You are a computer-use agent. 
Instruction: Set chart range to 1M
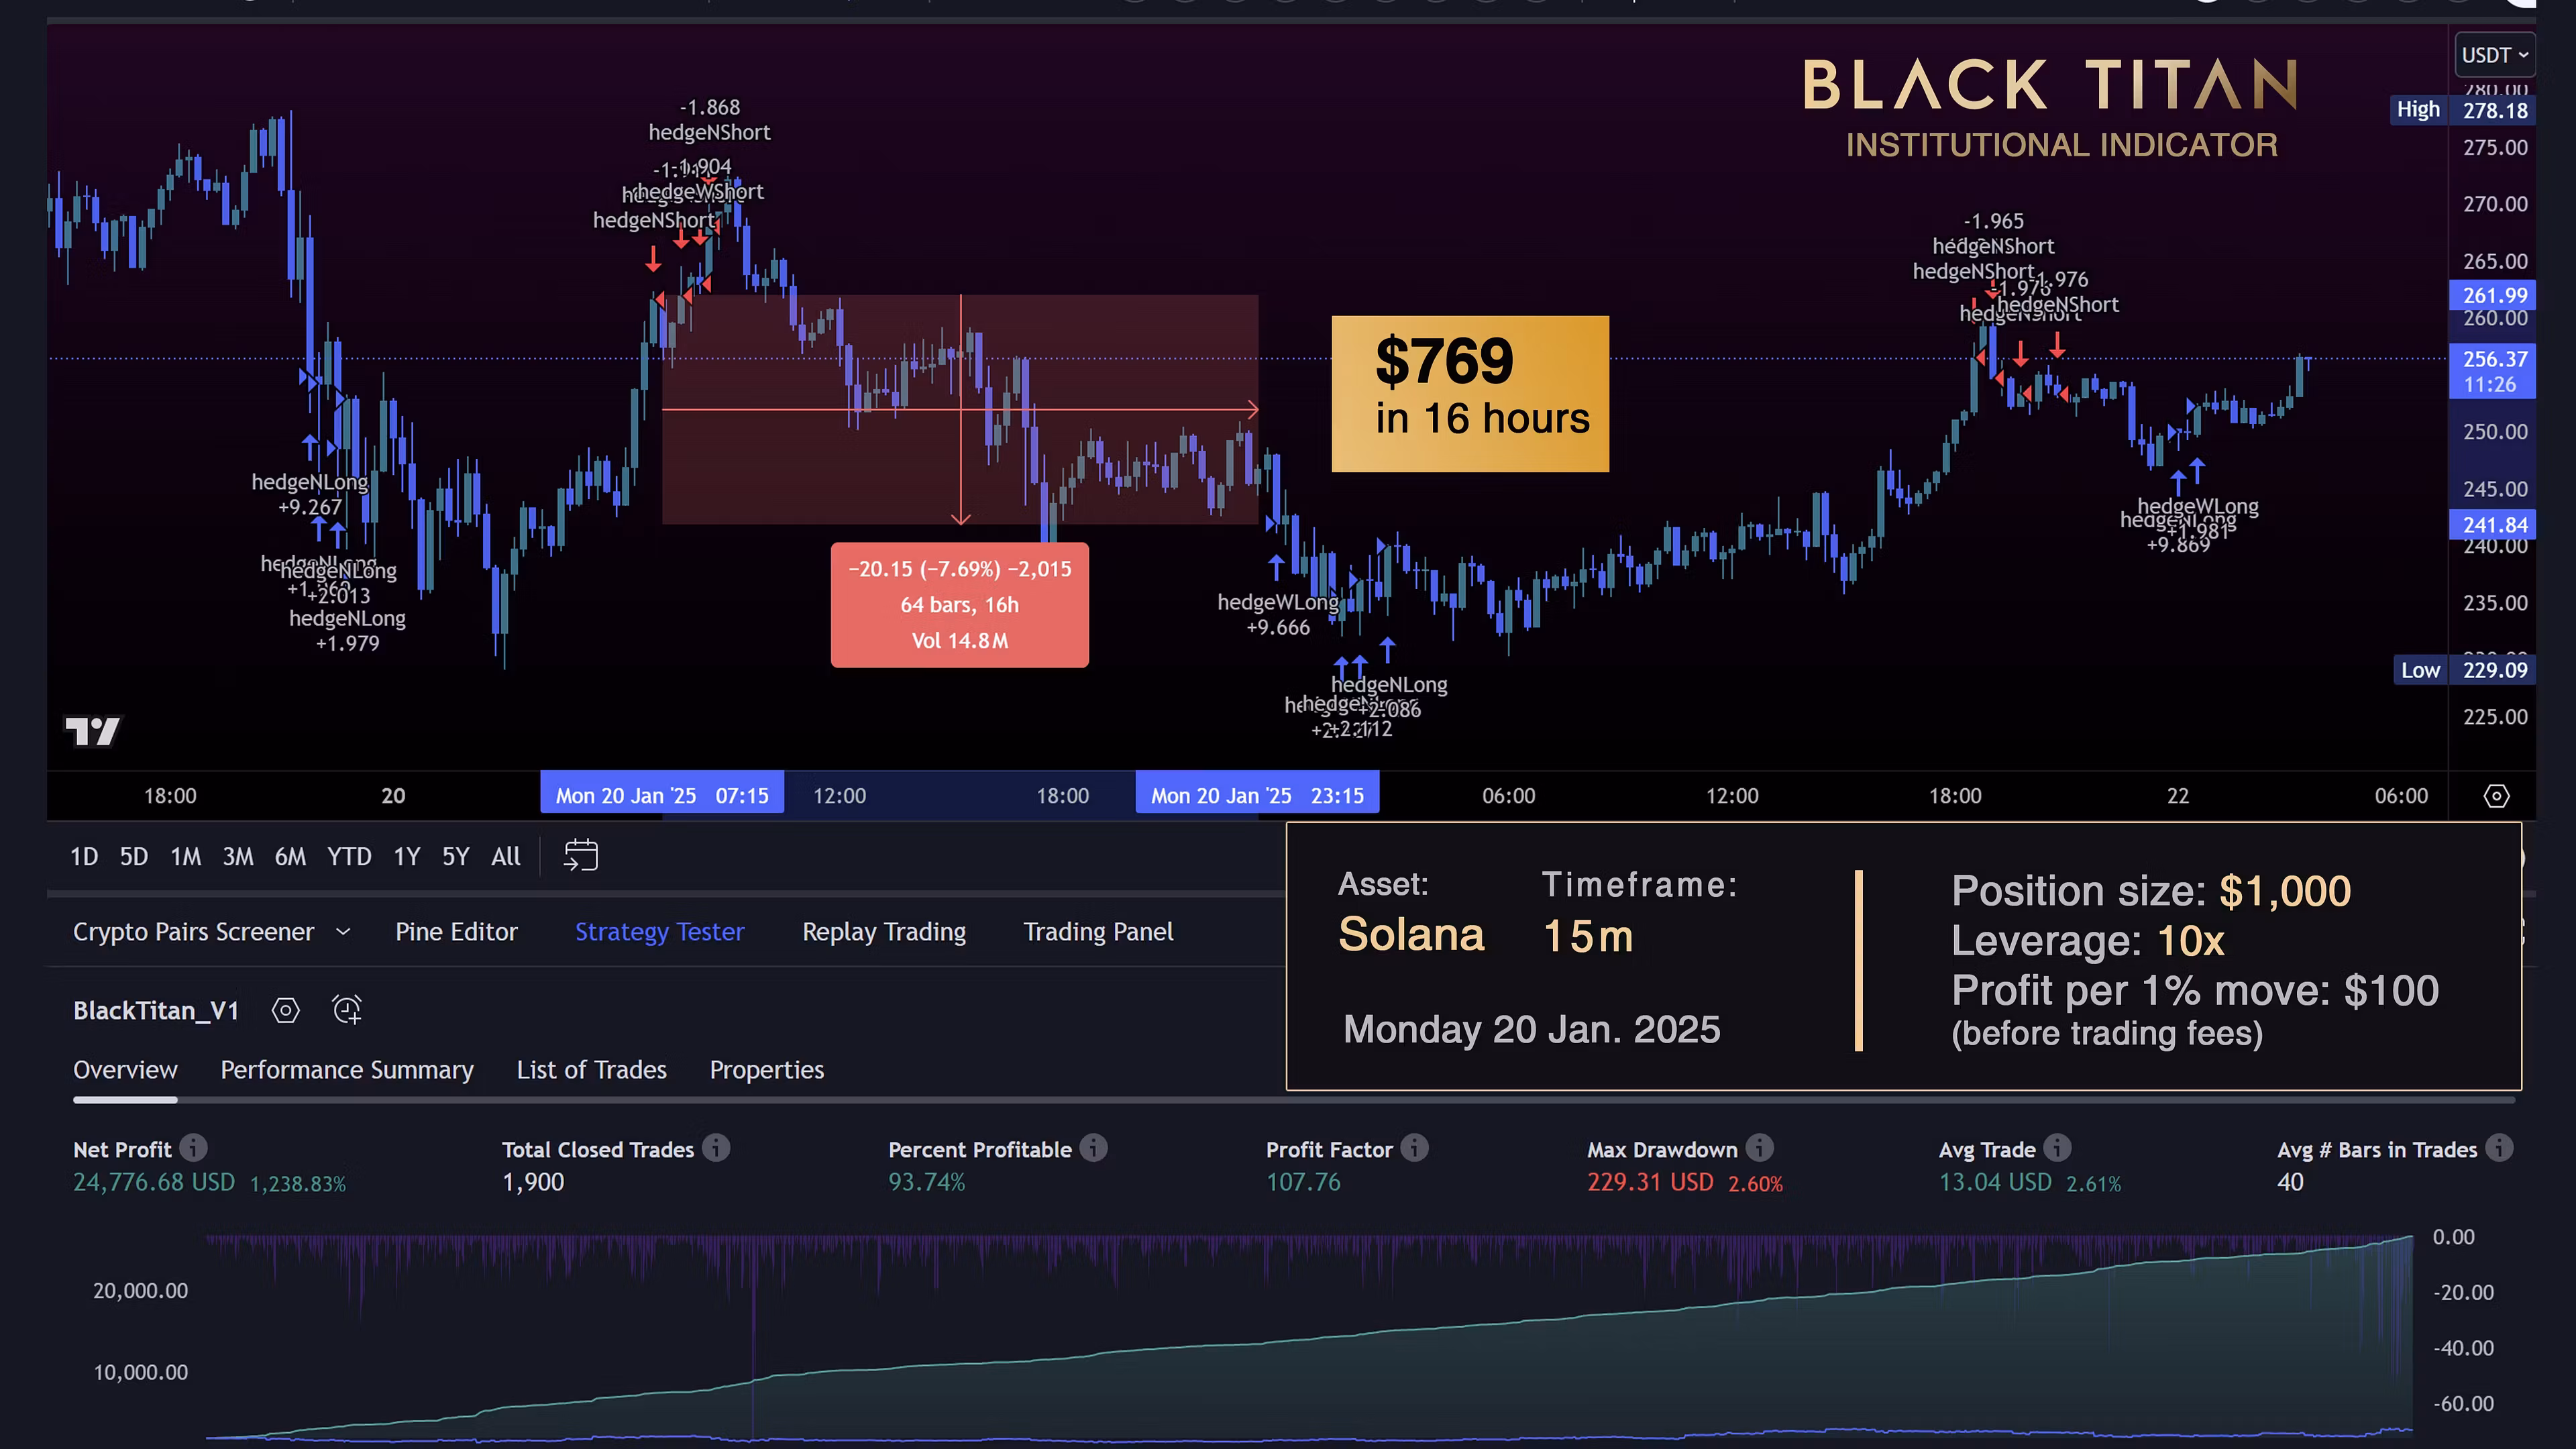pyautogui.click(x=185, y=857)
